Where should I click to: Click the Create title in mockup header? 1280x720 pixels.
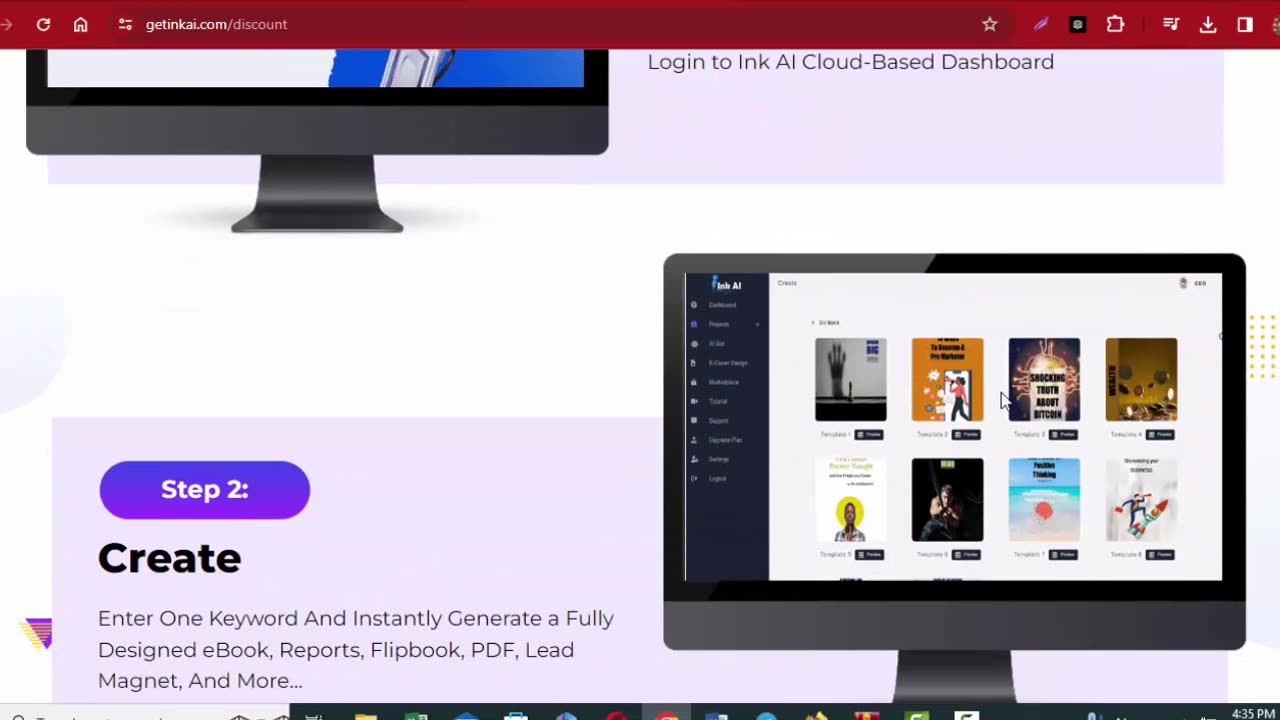pos(788,283)
